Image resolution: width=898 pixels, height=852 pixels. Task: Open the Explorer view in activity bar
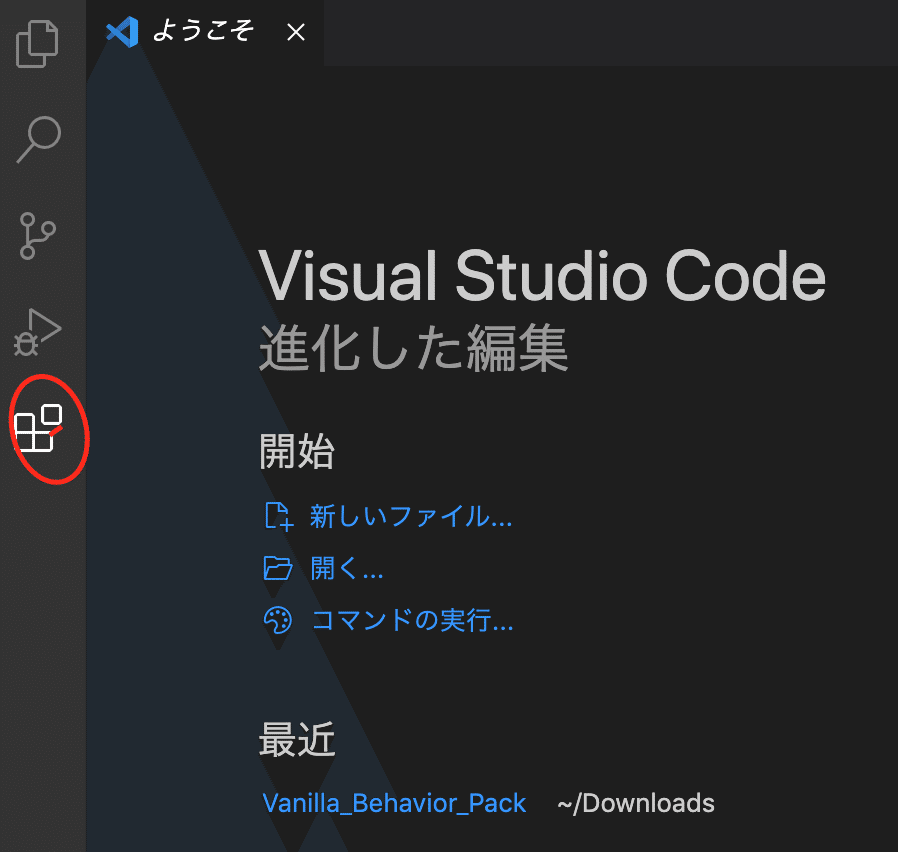[38, 44]
